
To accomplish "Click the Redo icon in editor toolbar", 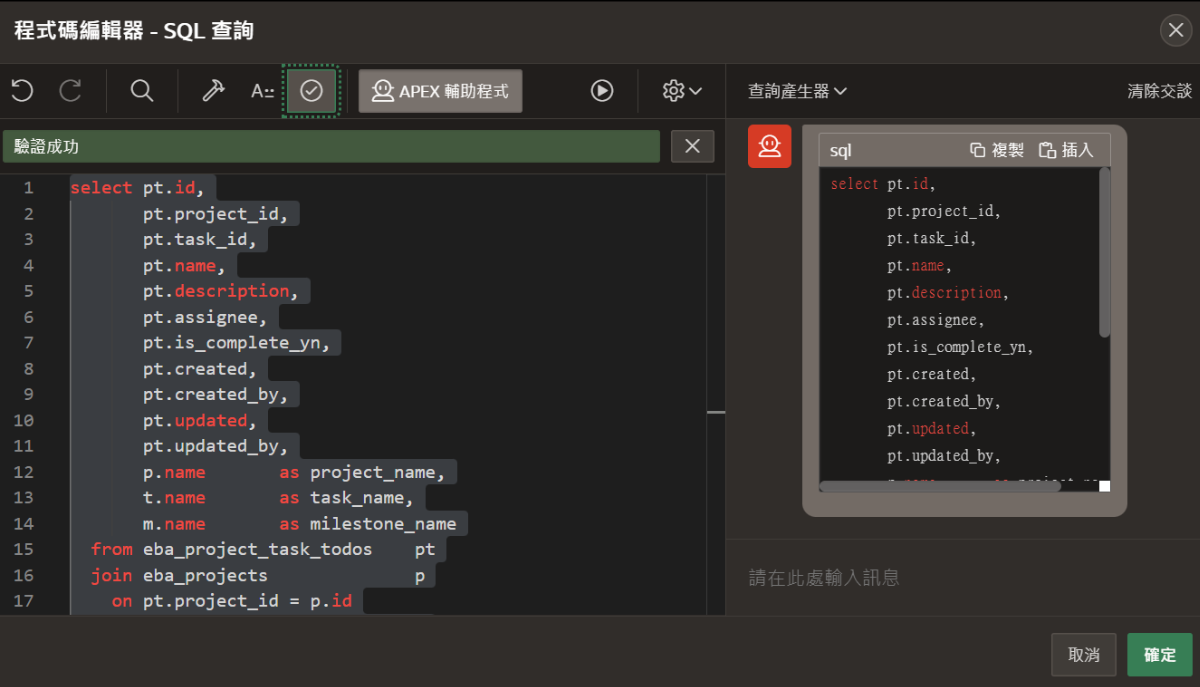I will [x=70, y=91].
